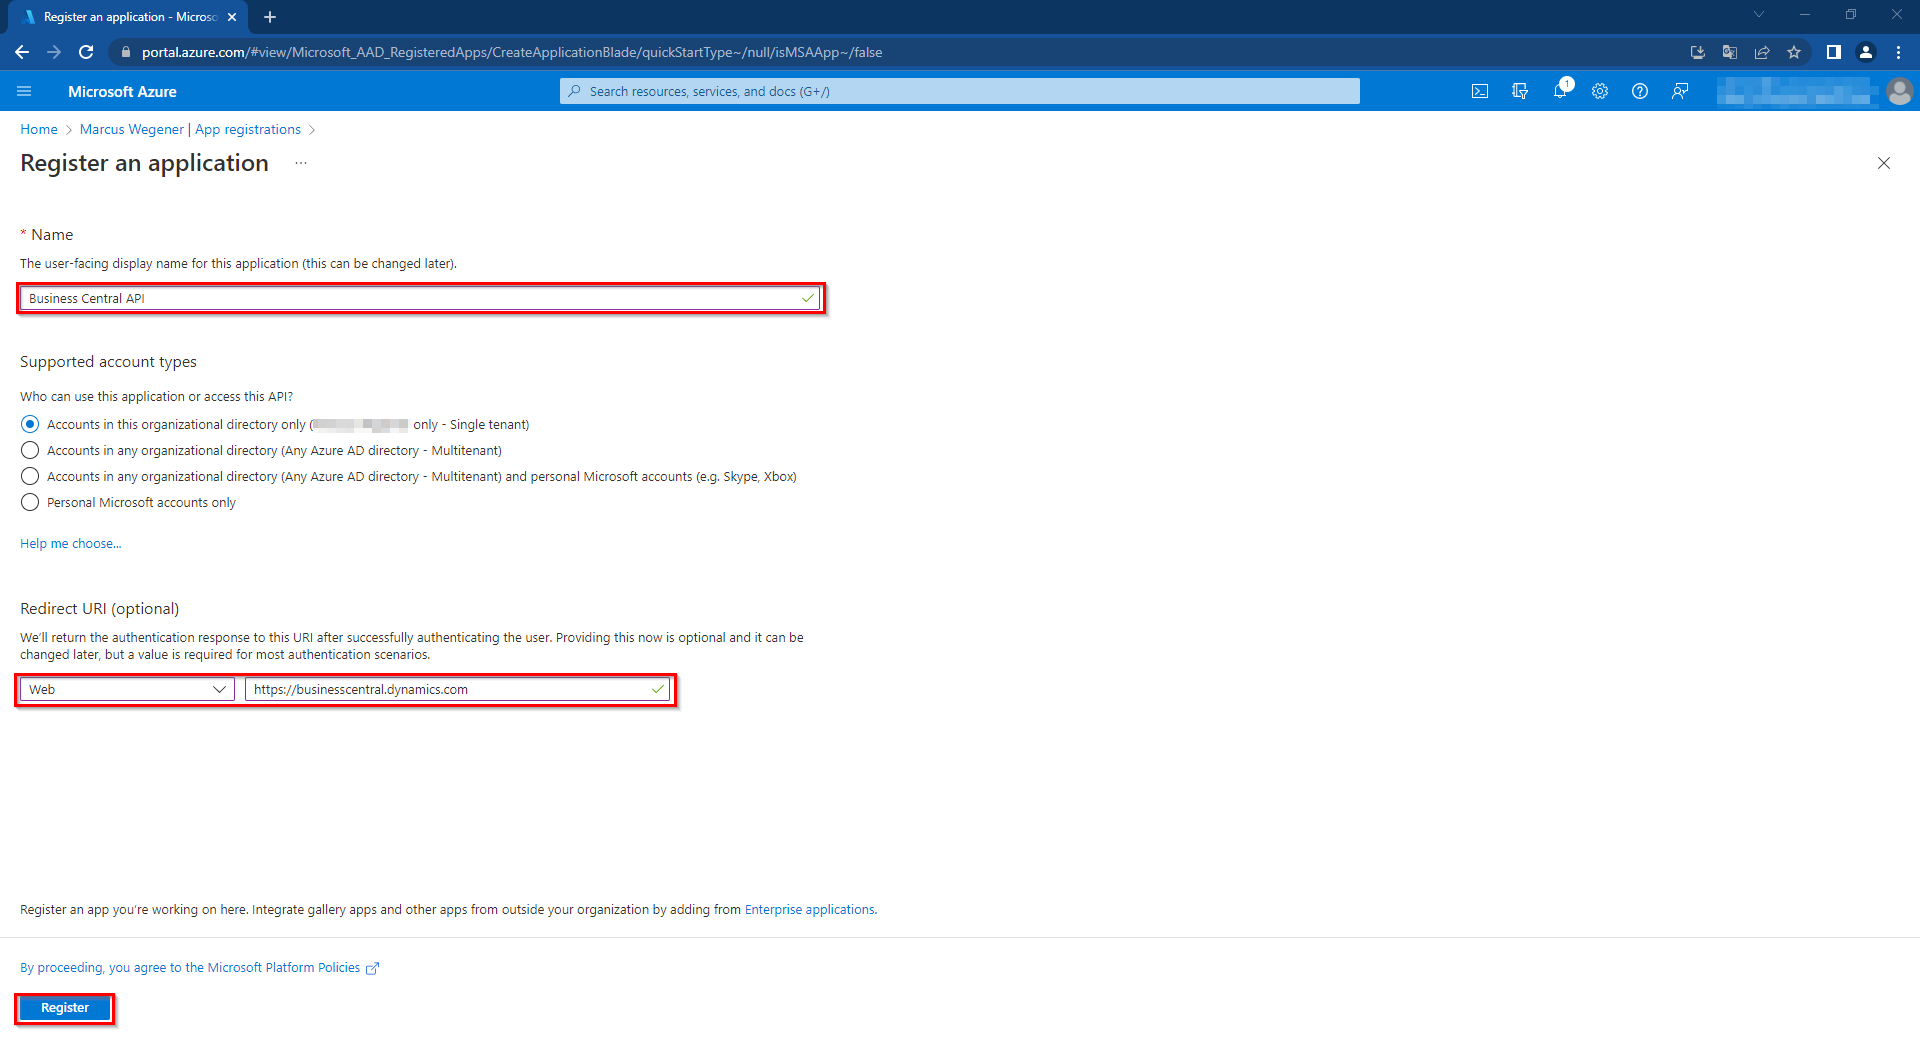Click the Redirect URI text field
The height and width of the screenshot is (1040, 1920).
pos(450,689)
